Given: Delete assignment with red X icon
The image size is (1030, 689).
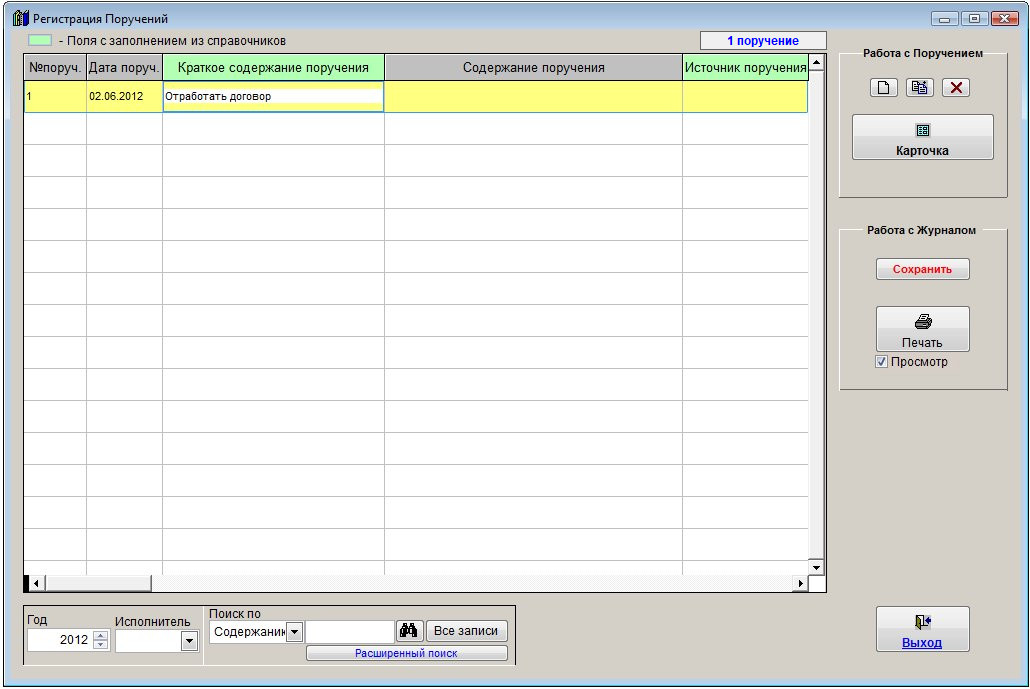Looking at the screenshot, I should [x=956, y=87].
